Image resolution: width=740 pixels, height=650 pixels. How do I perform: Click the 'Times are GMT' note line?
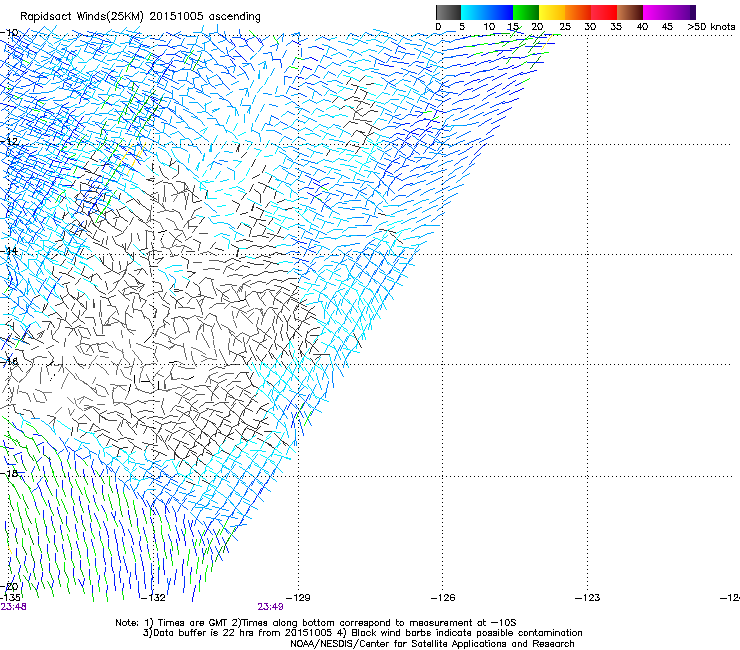[x=316, y=623]
